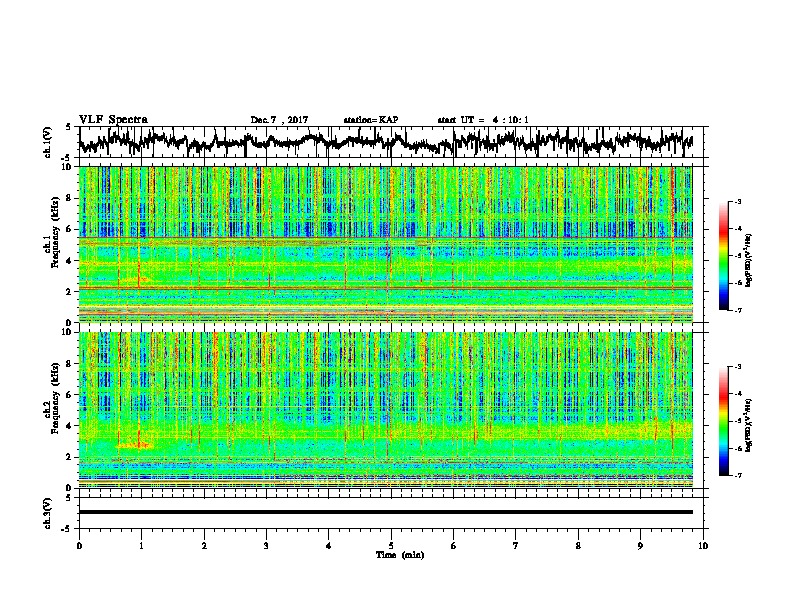
Task: Click the time-axis tick label "1"
Action: point(141,546)
